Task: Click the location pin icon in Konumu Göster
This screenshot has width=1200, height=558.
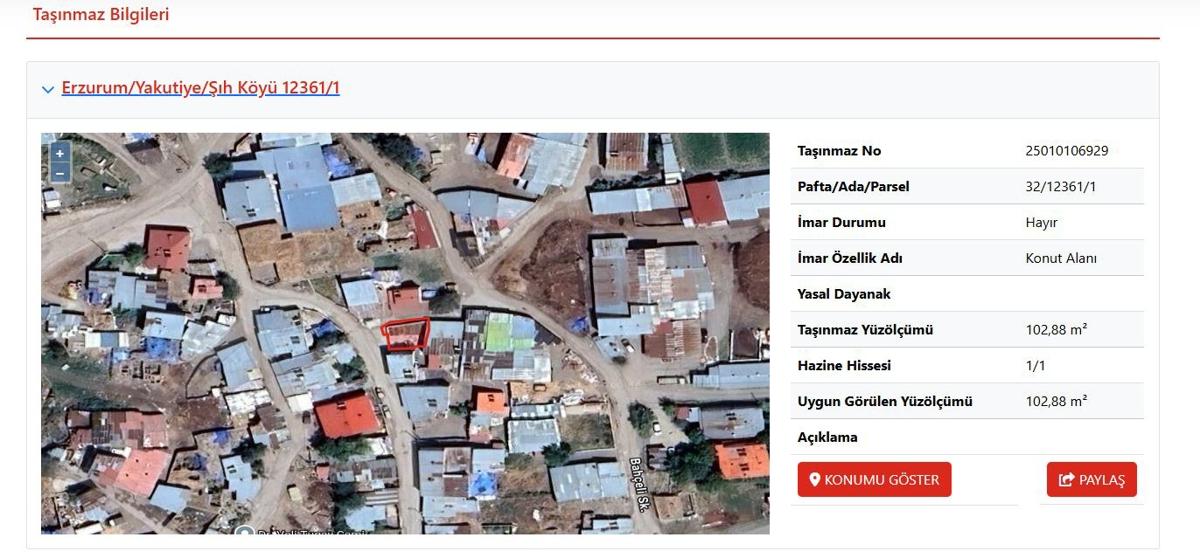Action: point(815,480)
